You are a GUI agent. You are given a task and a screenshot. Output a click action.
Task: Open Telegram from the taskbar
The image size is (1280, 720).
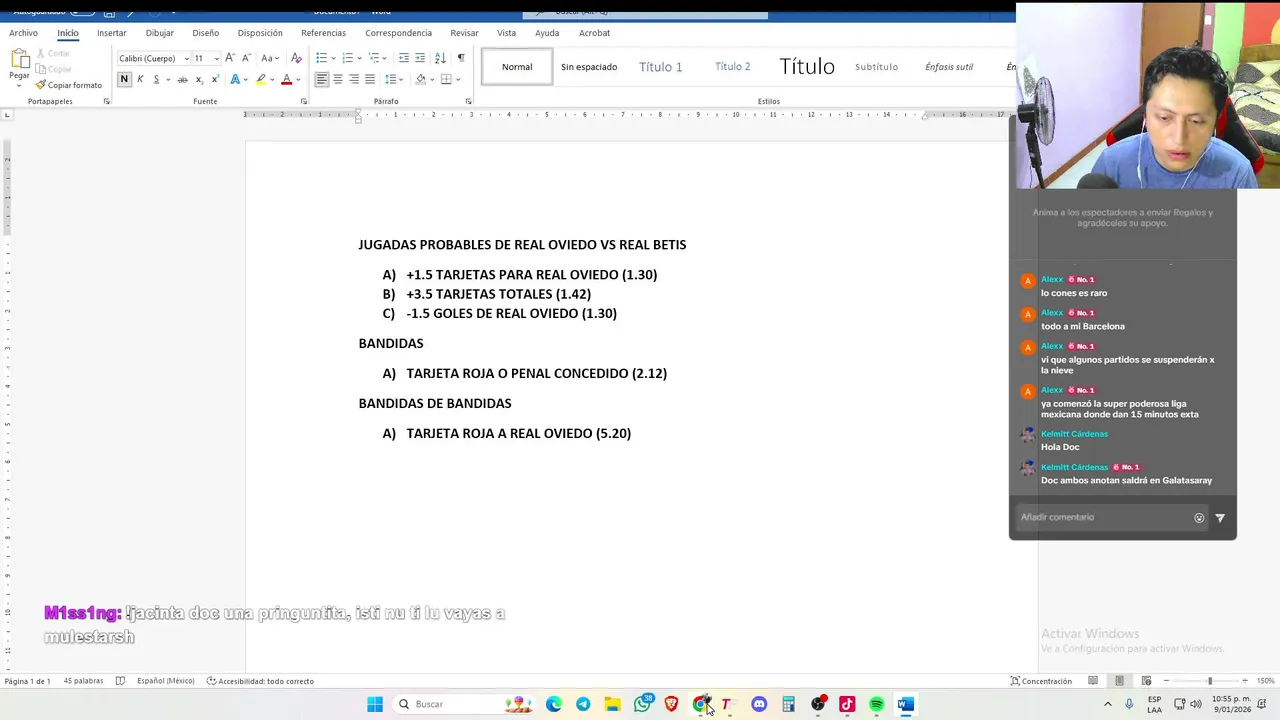click(x=583, y=704)
